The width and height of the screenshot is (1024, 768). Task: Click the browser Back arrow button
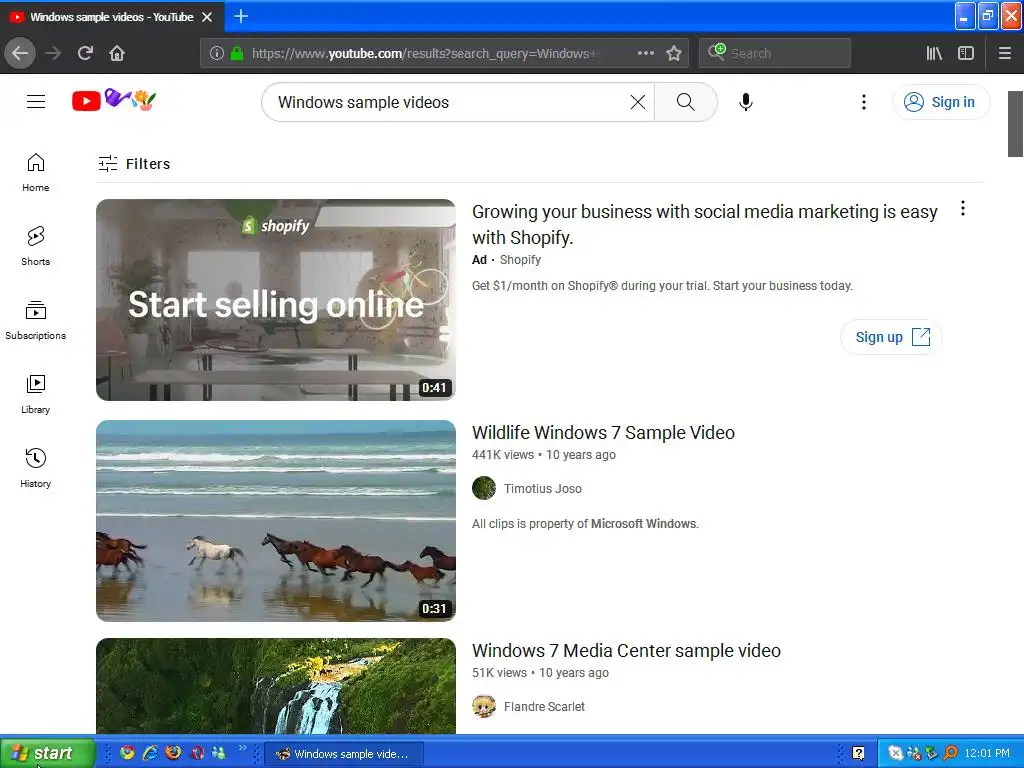coord(20,53)
